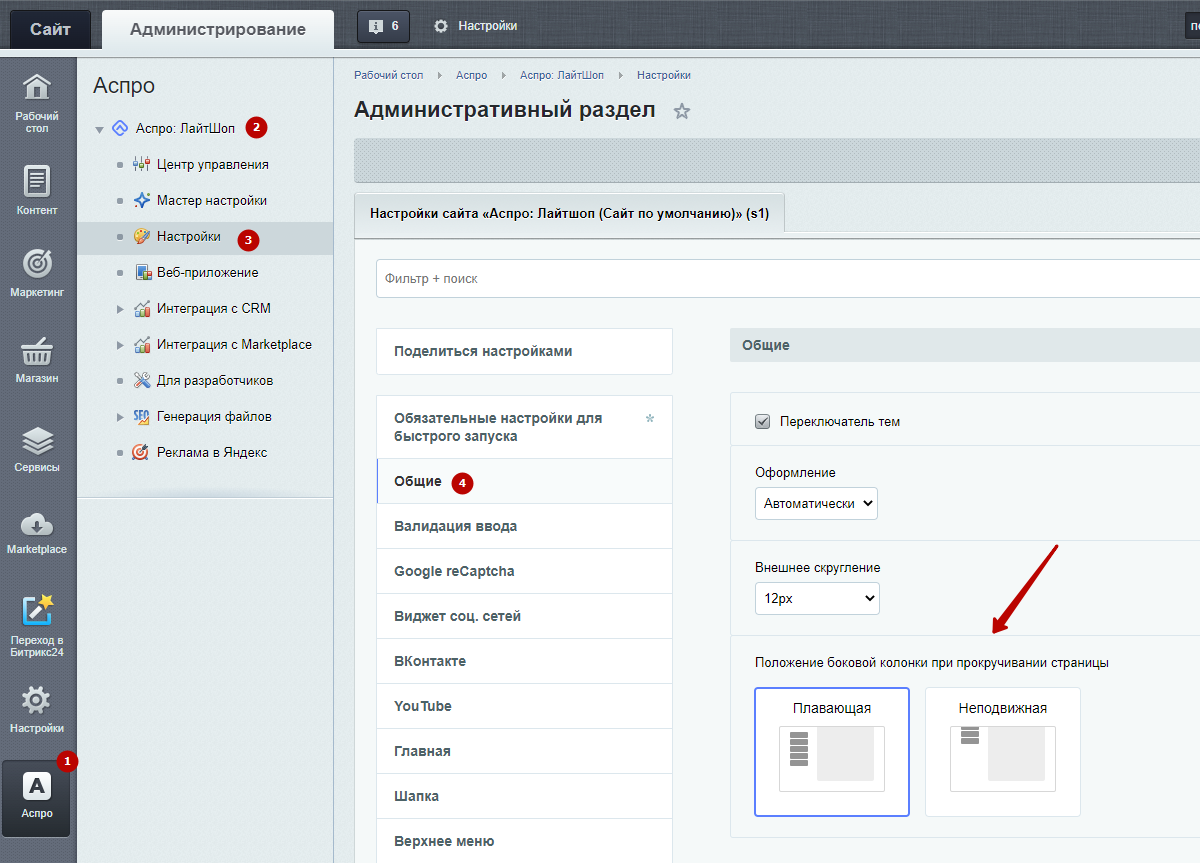Select Неподвижная sidebar position option
This screenshot has width=1200, height=863.
[1003, 752]
